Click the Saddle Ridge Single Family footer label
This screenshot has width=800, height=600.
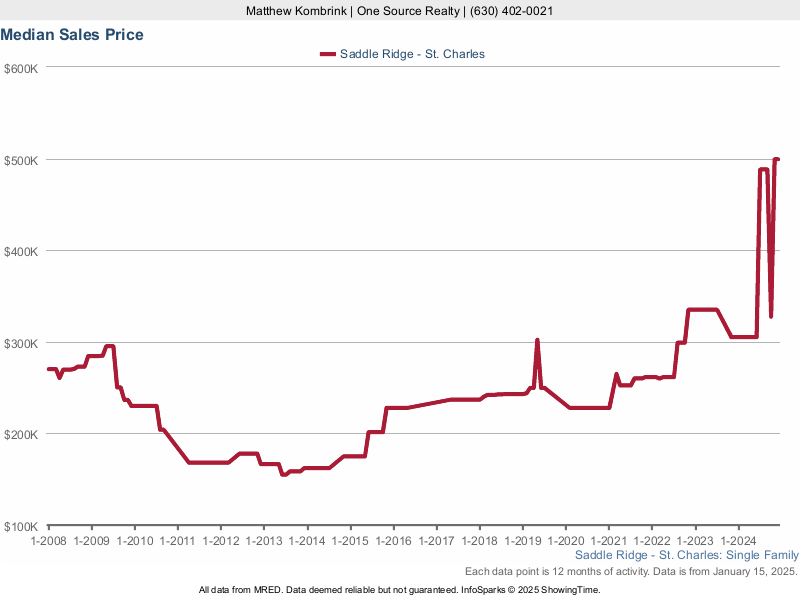pos(687,555)
